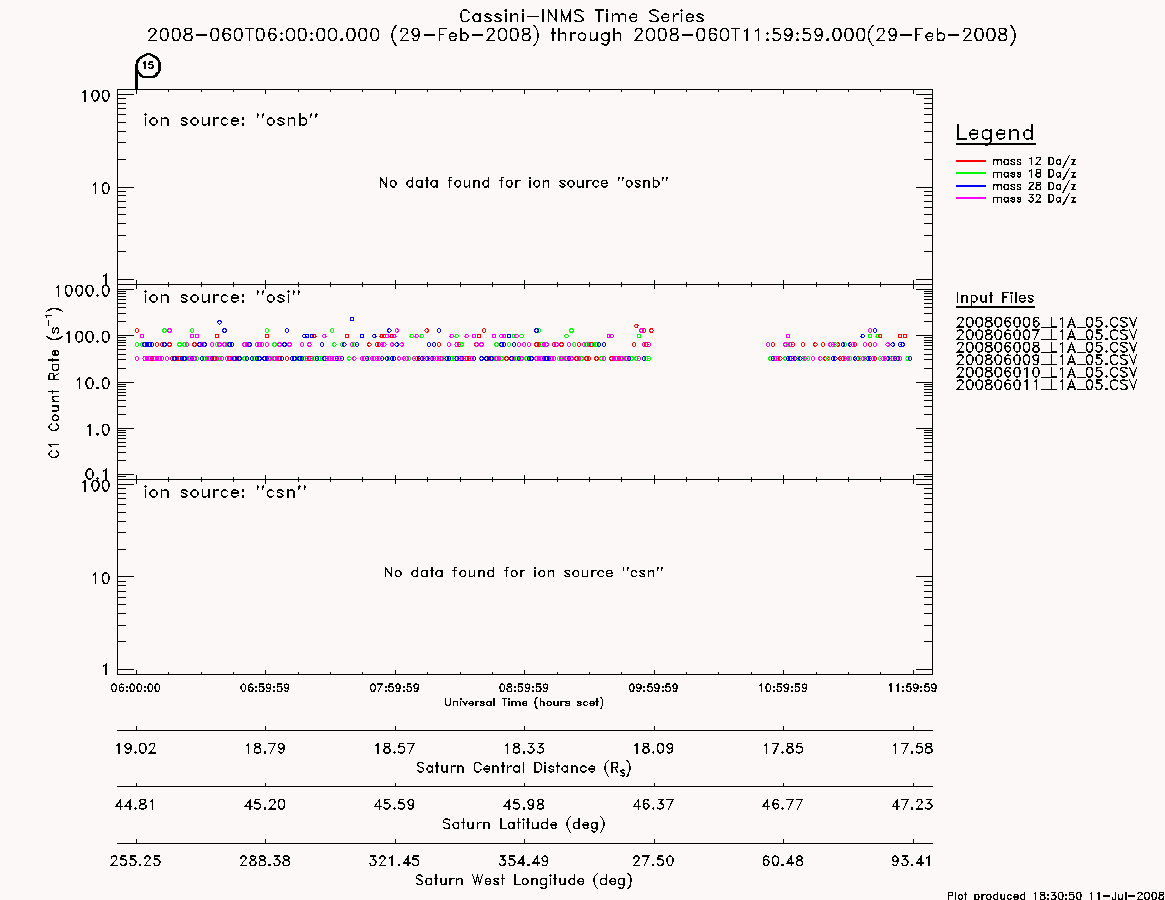
Task: Click the longitude value 93.41
Action: [x=912, y=861]
